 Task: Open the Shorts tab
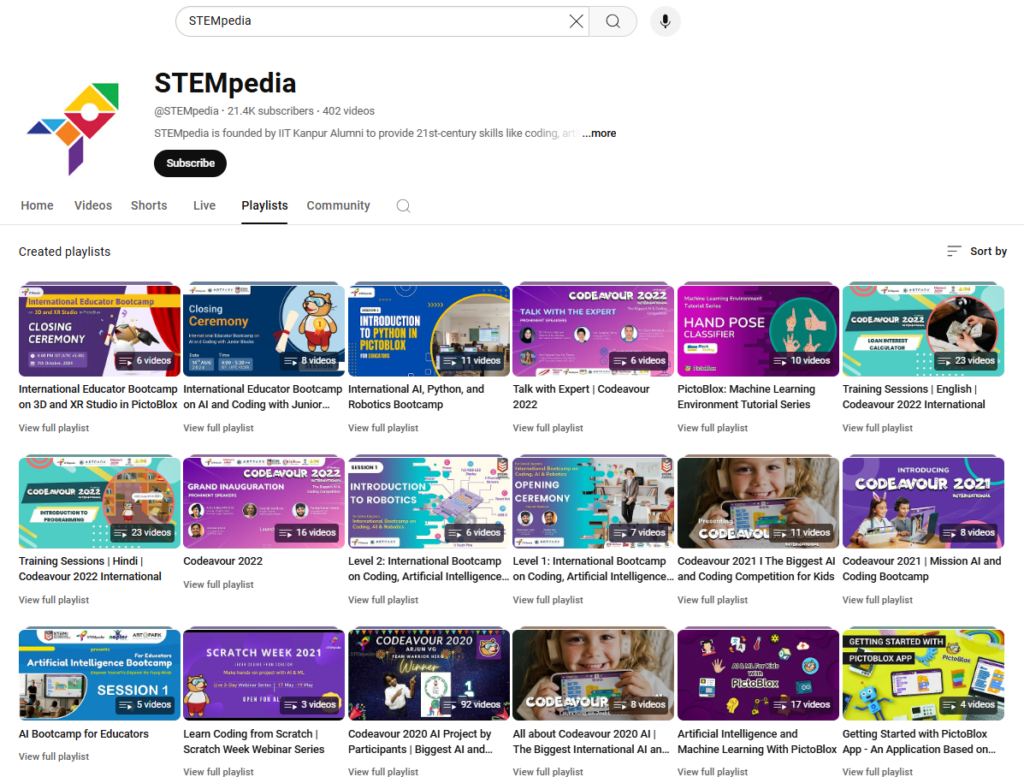point(149,206)
